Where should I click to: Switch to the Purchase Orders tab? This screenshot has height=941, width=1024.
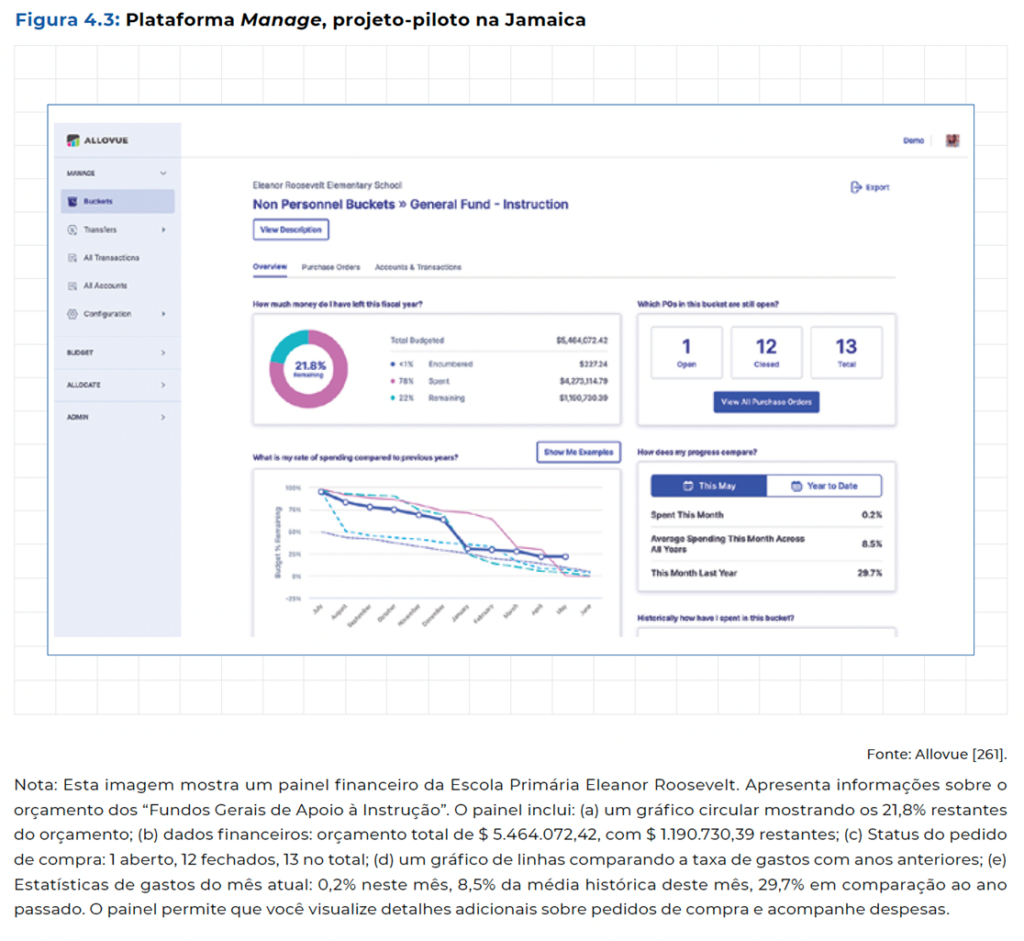[330, 268]
